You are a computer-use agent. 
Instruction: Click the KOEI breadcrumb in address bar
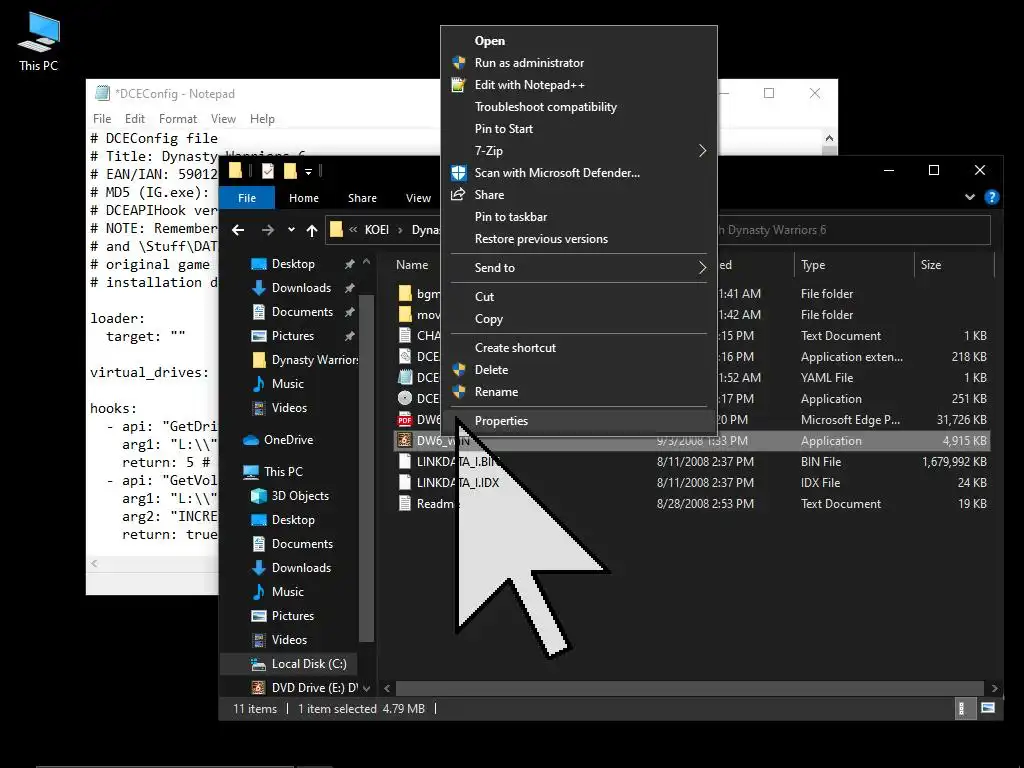pyautogui.click(x=377, y=230)
